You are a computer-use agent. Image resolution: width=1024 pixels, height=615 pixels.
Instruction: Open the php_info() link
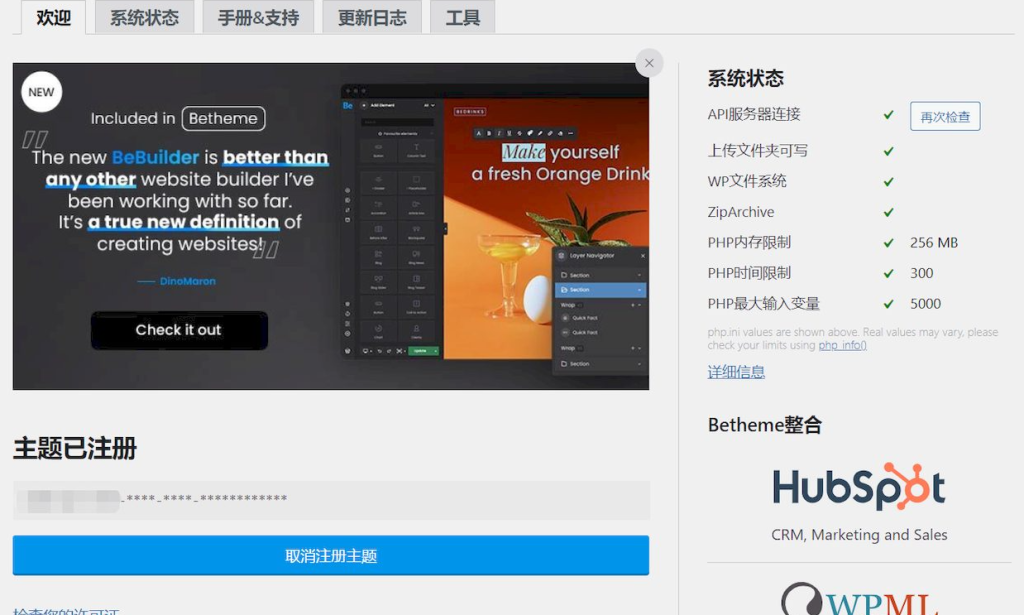coord(842,346)
